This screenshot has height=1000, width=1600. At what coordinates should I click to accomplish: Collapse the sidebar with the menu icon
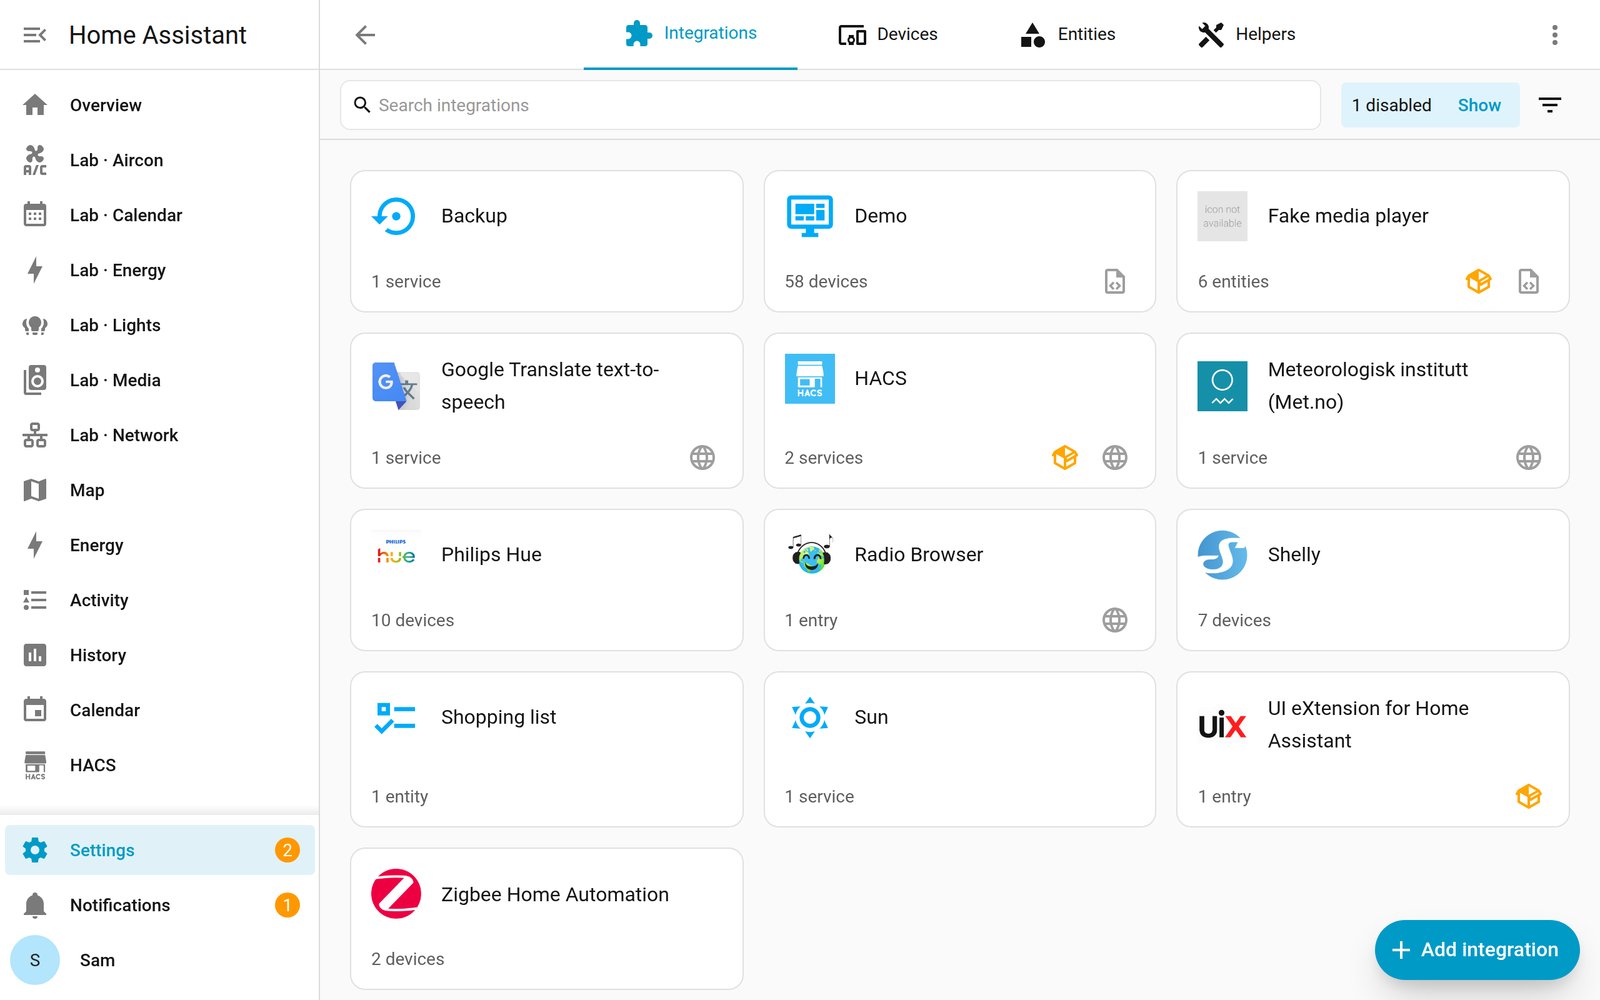35,35
